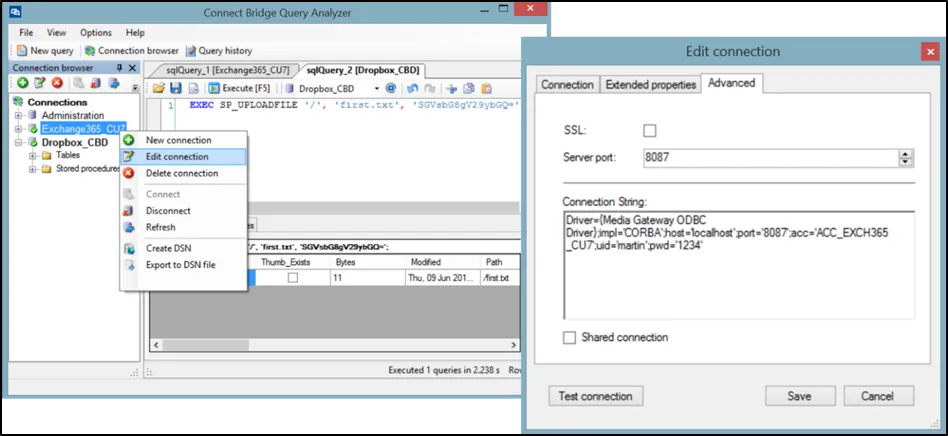948x436 pixels.
Task: Choose Delete connection from context menu
Action: 183,173
